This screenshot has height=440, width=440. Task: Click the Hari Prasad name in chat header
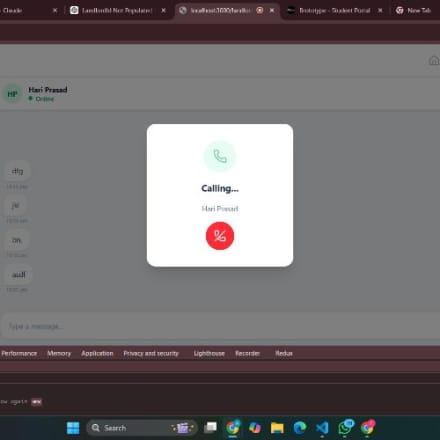(x=48, y=90)
